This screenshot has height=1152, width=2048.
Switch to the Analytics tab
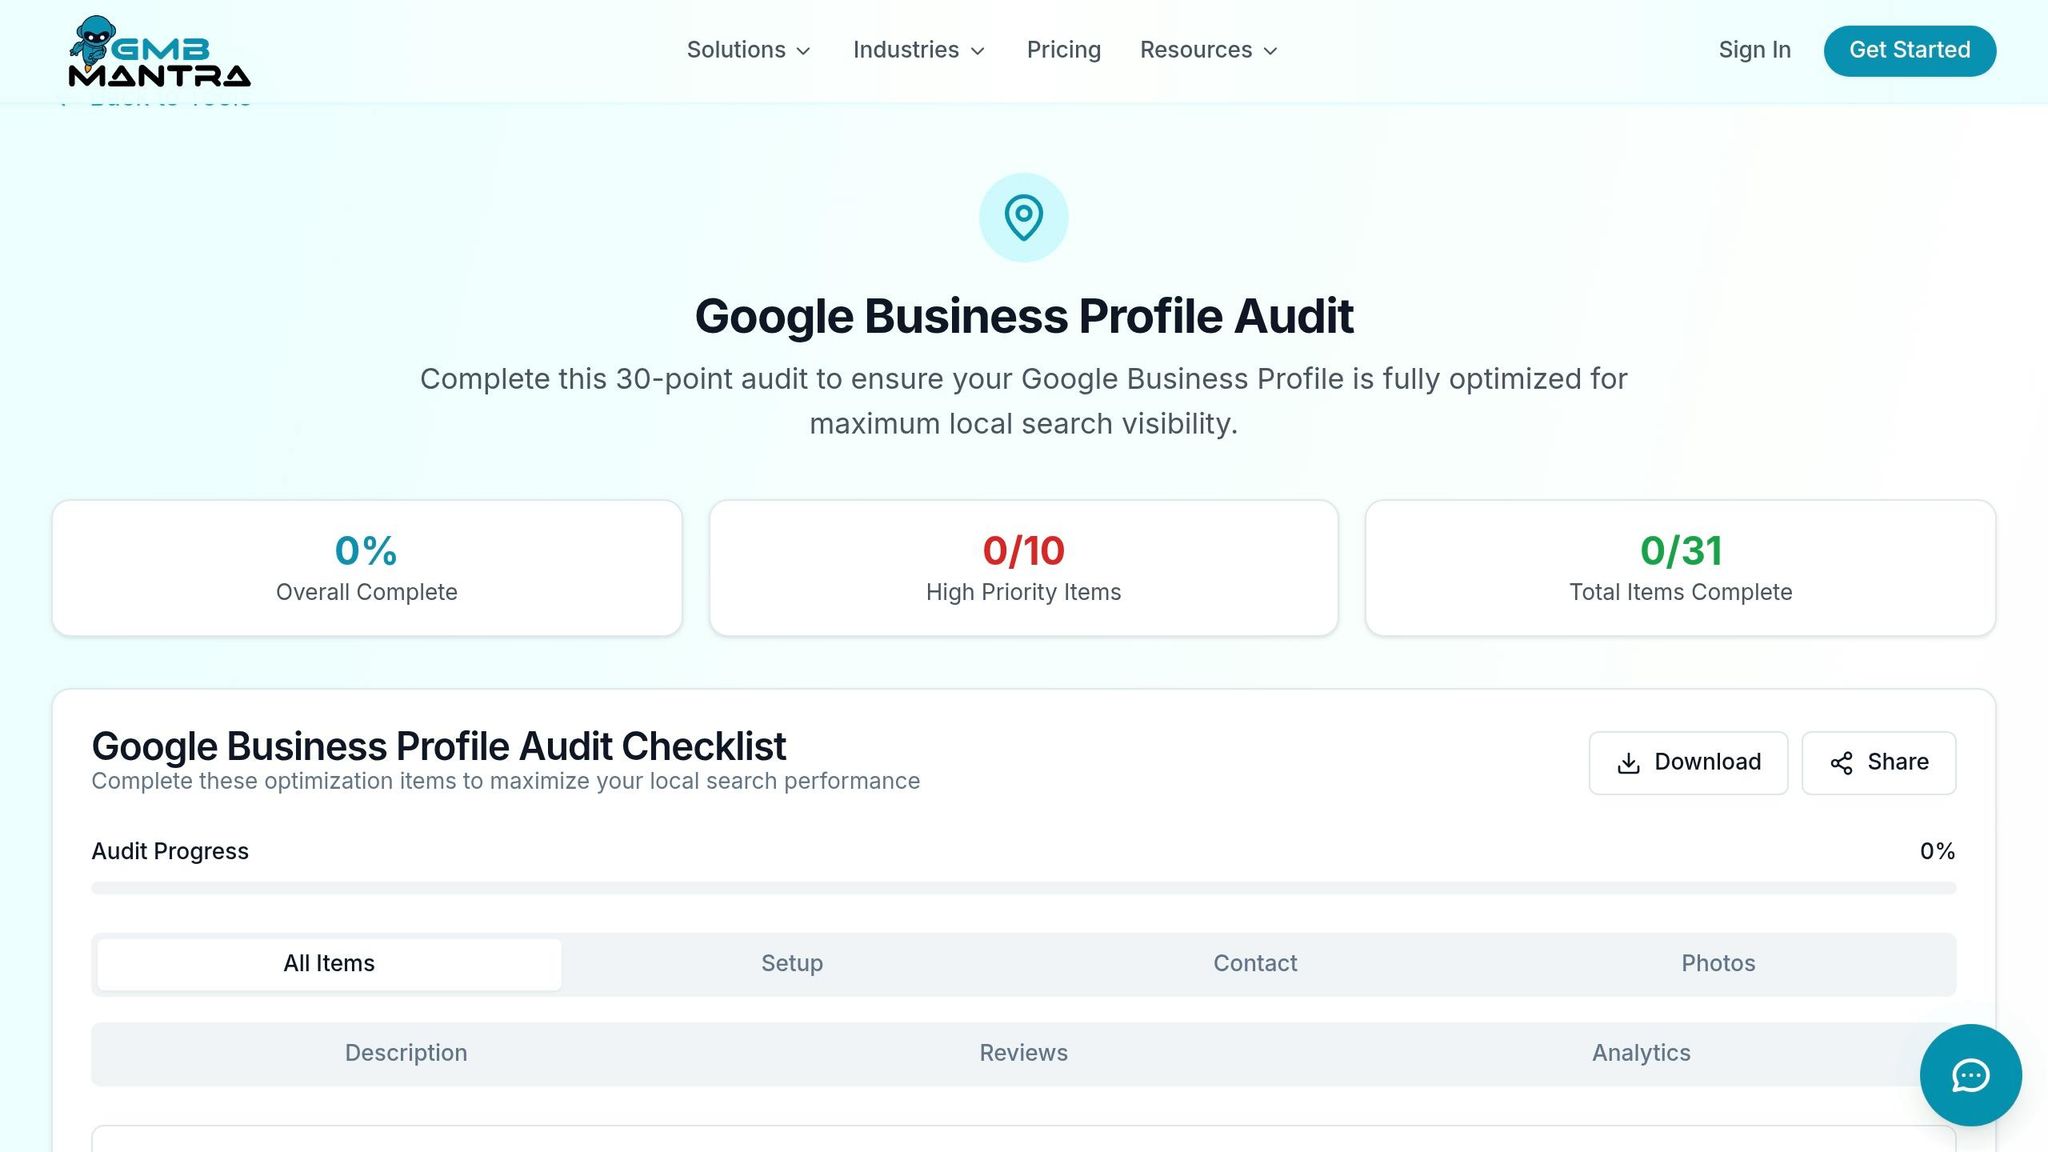tap(1641, 1053)
